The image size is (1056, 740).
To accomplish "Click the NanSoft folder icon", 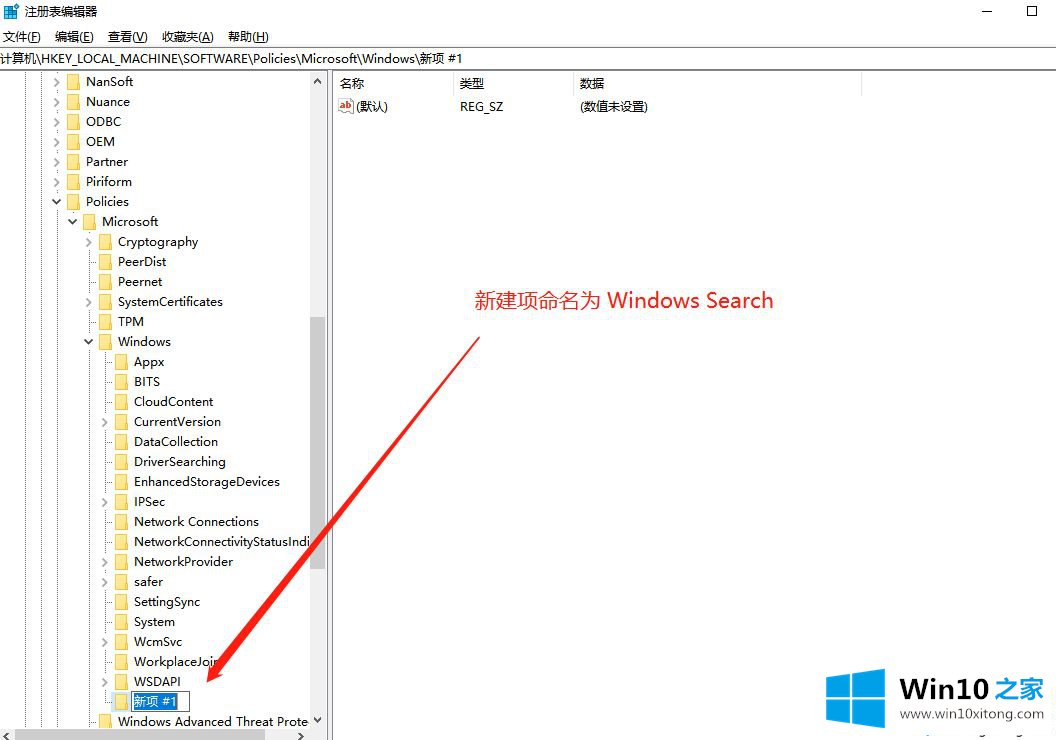I will point(73,82).
